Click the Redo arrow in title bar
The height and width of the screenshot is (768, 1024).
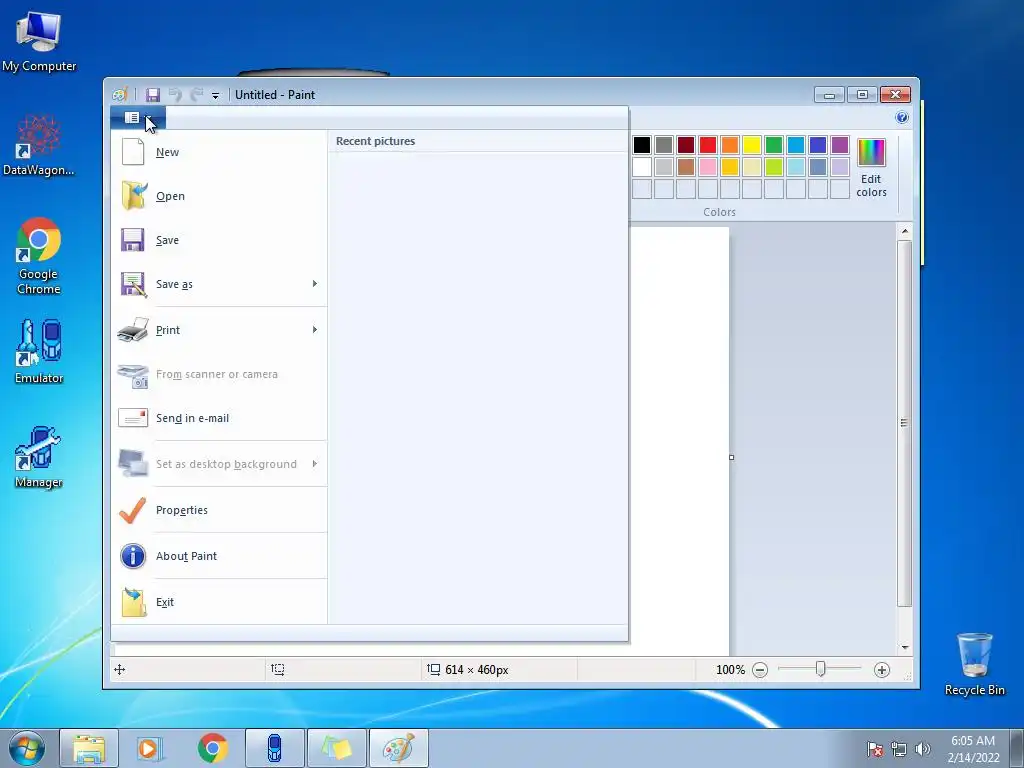[197, 95]
